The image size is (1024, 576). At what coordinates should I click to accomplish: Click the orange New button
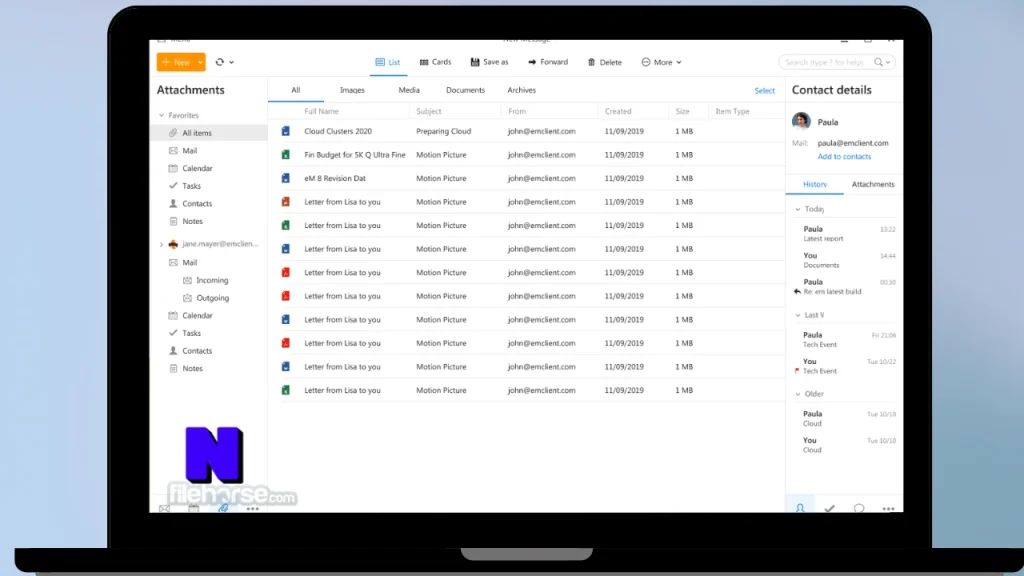176,62
